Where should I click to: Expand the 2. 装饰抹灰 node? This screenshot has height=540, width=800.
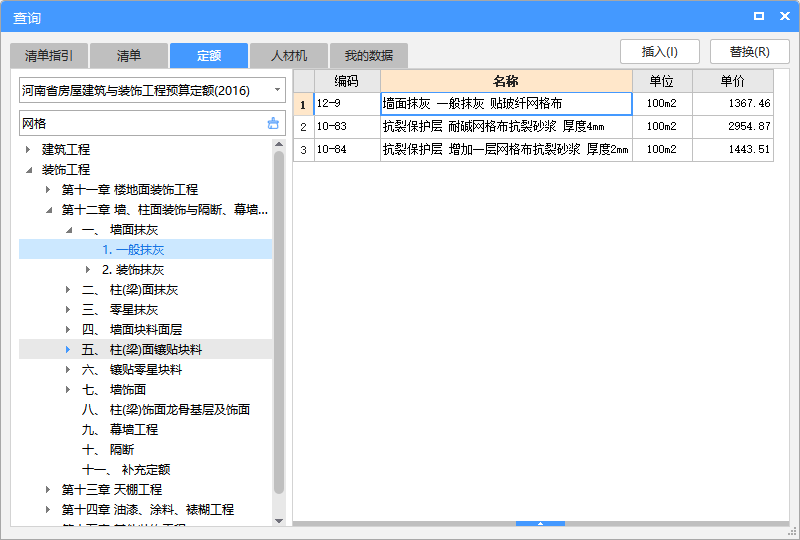(x=88, y=269)
